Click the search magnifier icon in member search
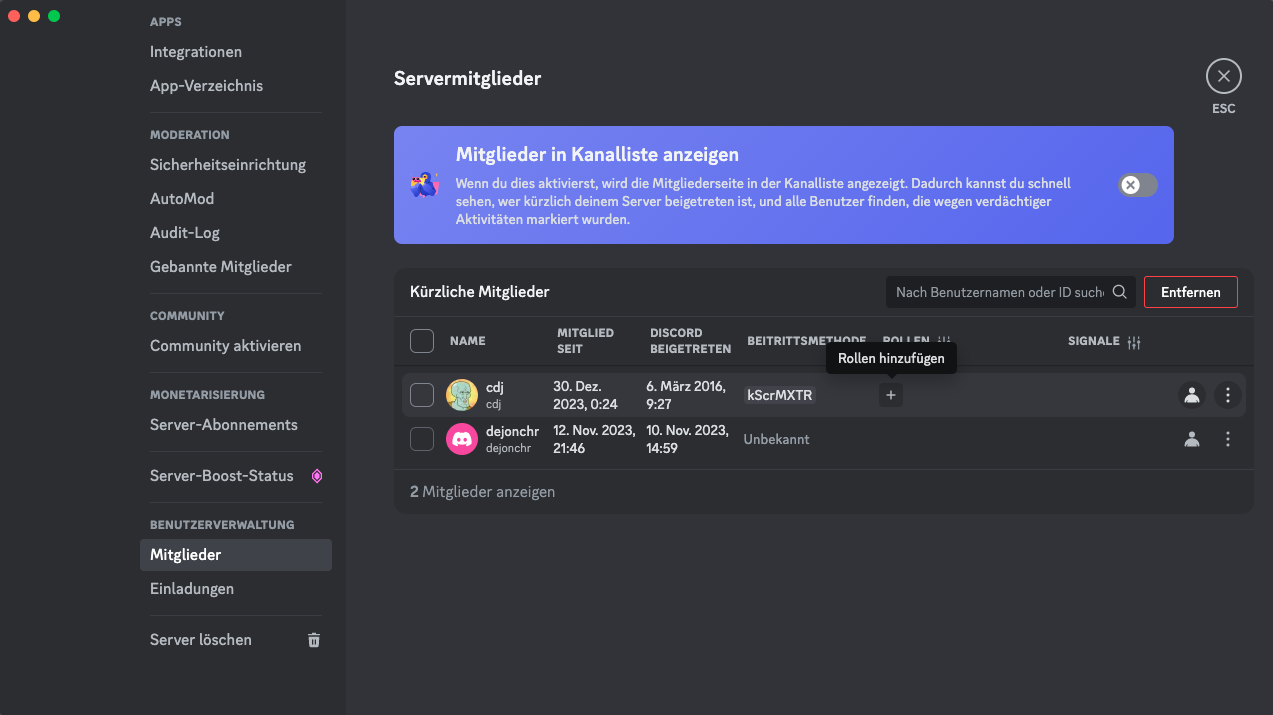 pyautogui.click(x=1120, y=292)
